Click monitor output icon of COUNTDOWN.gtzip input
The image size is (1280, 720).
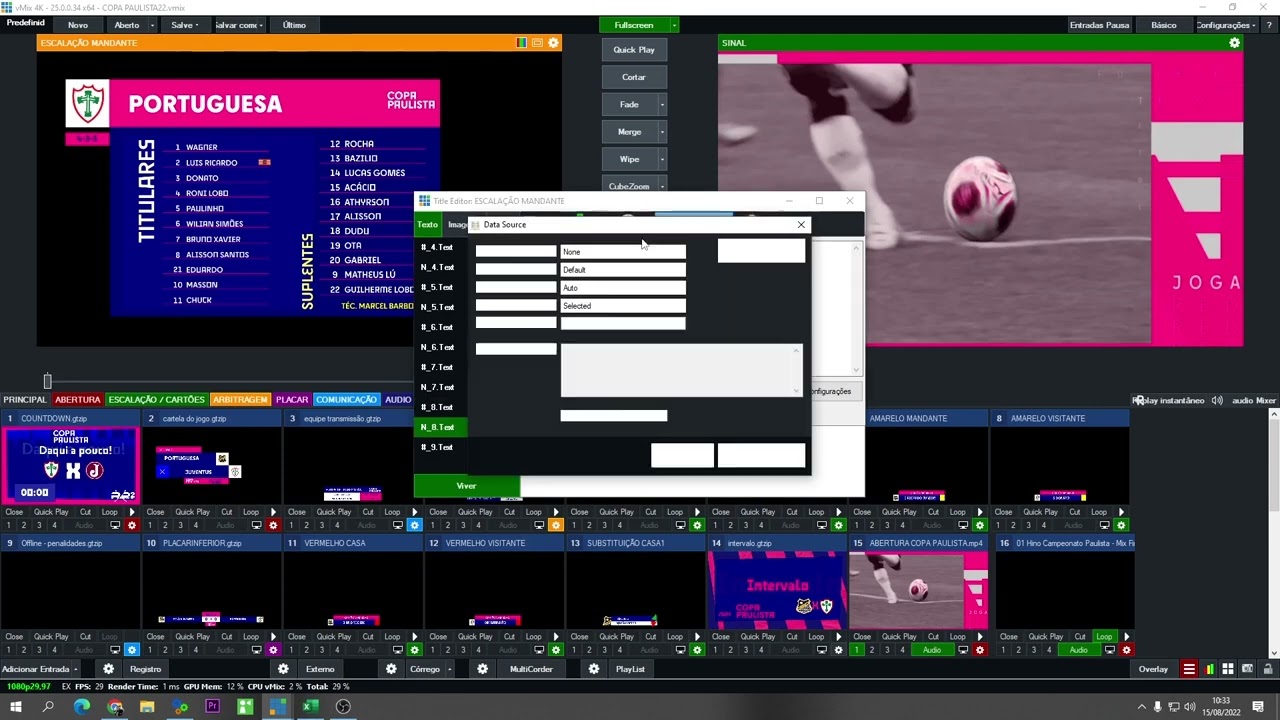(115, 525)
